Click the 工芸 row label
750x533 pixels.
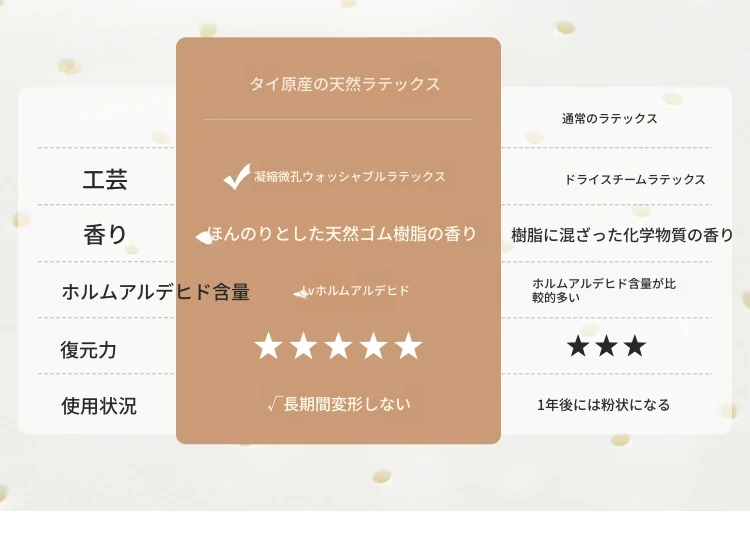pyautogui.click(x=105, y=179)
